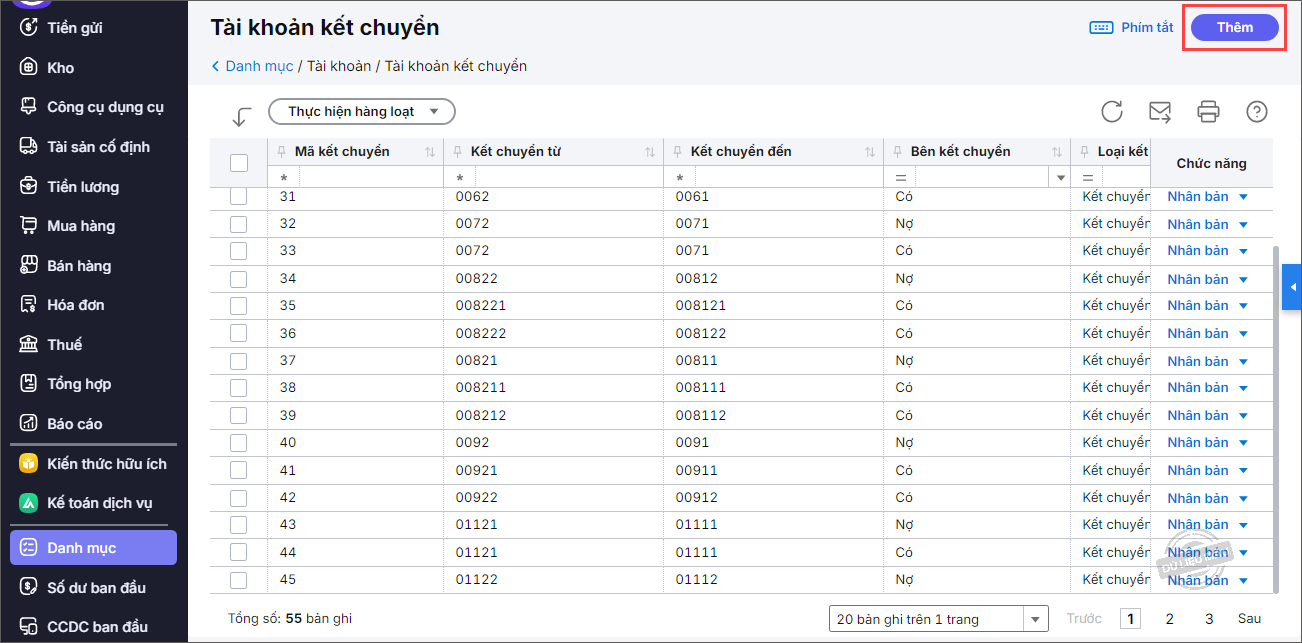The height and width of the screenshot is (643, 1302).
Task: Open the Kiến thức hữu ích icon
Action: pyautogui.click(x=29, y=463)
